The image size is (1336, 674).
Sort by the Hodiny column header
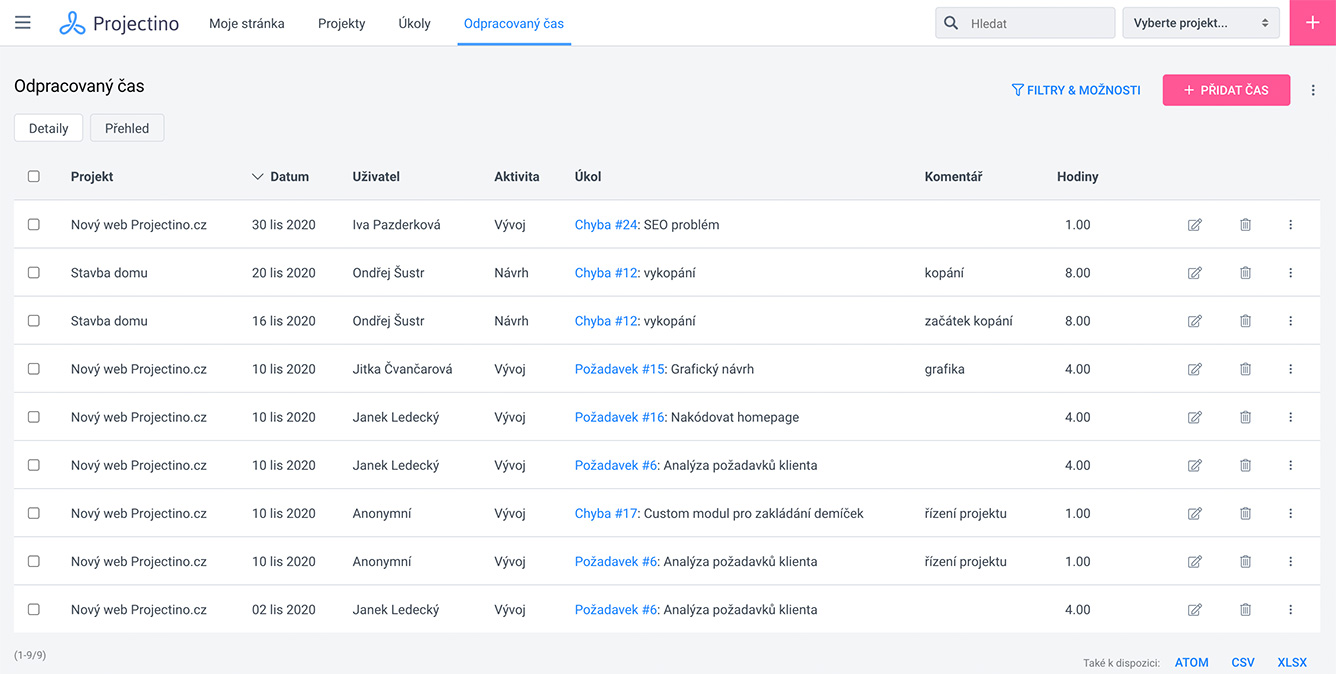(1078, 177)
